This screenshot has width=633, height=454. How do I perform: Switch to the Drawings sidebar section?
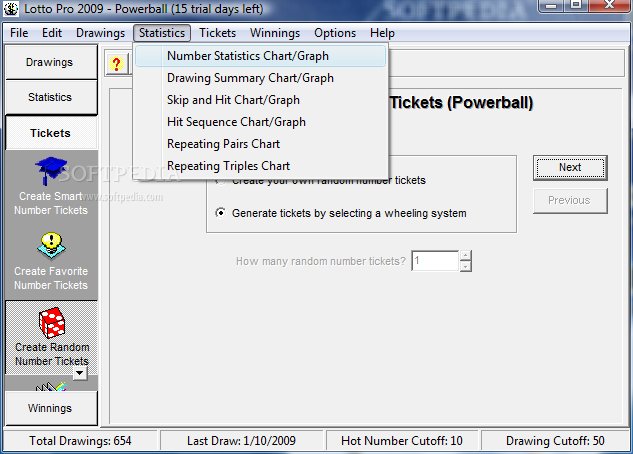[x=51, y=62]
